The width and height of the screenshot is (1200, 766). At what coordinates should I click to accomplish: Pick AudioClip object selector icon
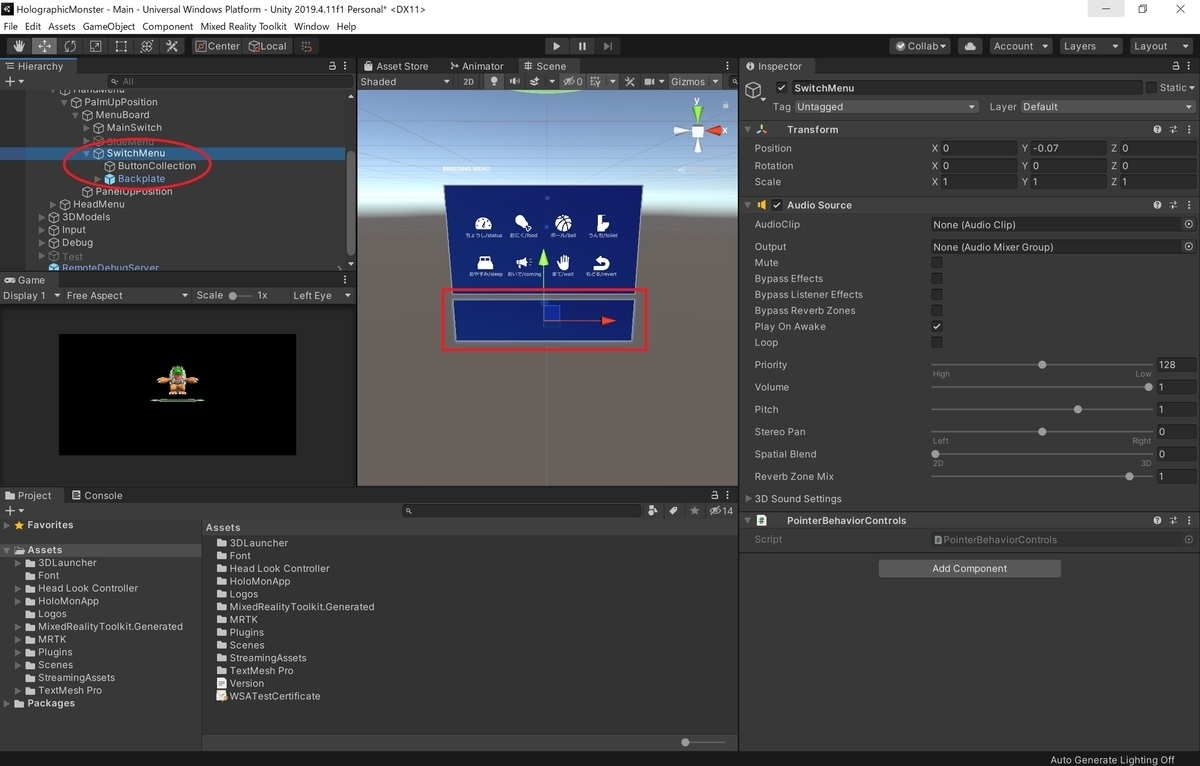[1188, 225]
